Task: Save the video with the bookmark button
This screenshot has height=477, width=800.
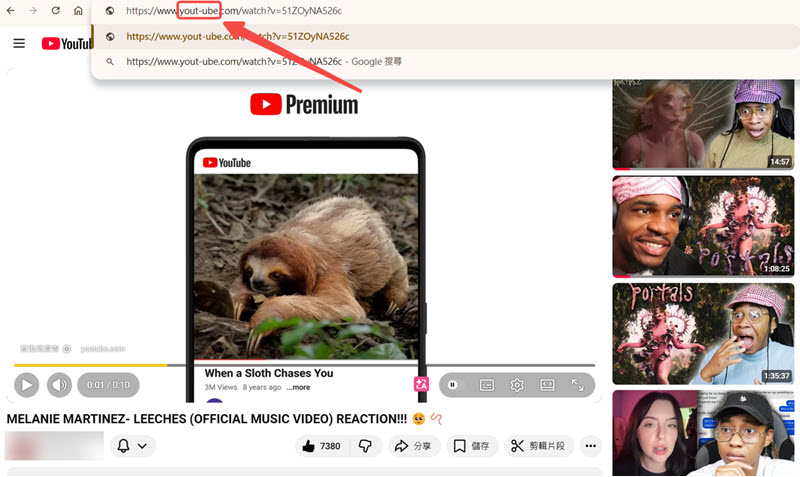Action: click(471, 446)
